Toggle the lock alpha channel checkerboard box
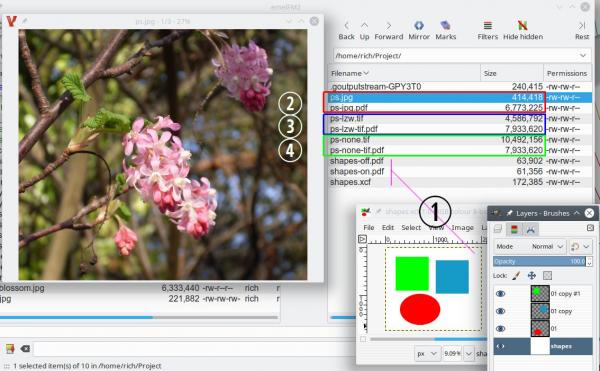Image resolution: width=600 pixels, height=371 pixels. point(548,275)
